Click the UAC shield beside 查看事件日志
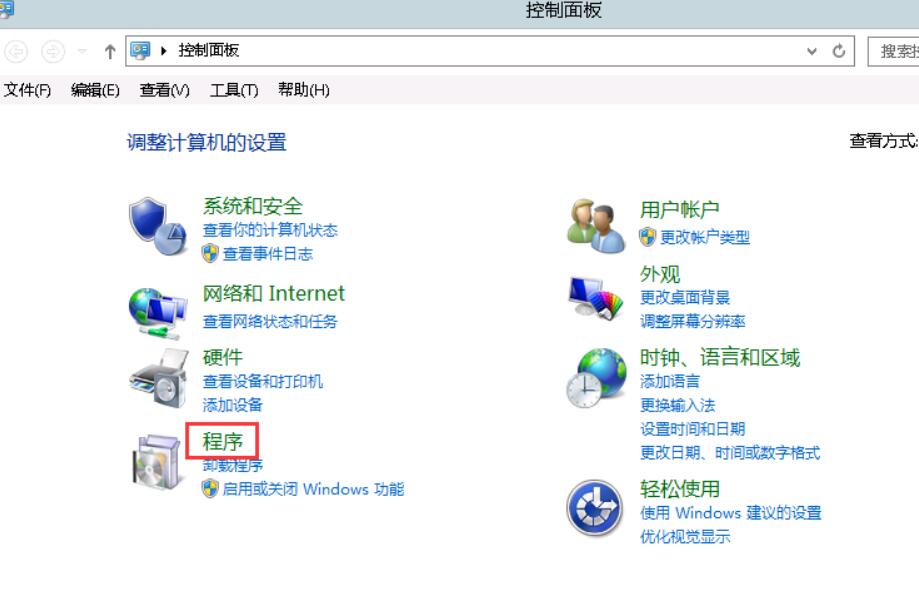 coord(210,254)
